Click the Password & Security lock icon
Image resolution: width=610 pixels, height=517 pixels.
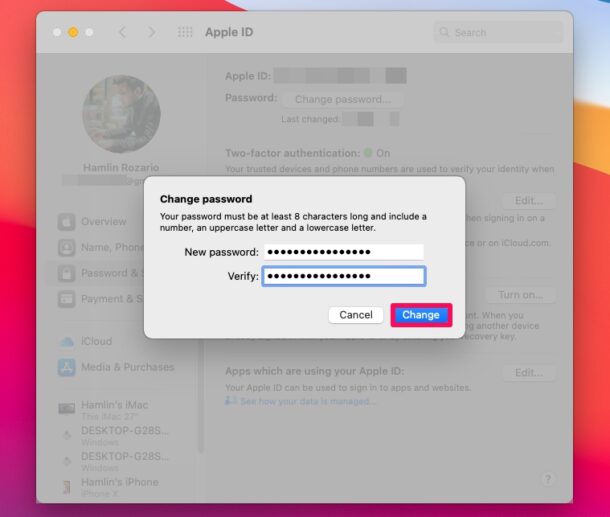point(67,273)
